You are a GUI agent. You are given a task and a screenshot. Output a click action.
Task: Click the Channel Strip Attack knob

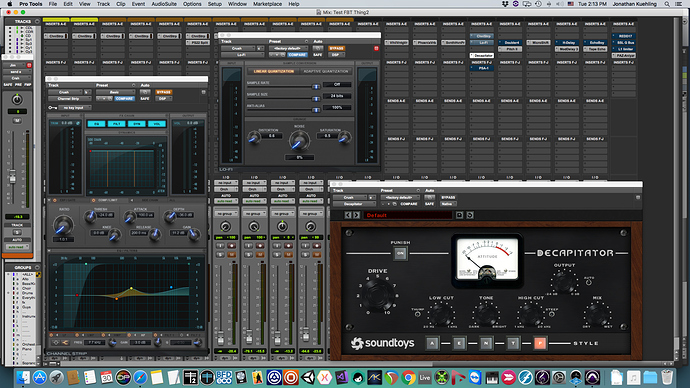pos(129,216)
